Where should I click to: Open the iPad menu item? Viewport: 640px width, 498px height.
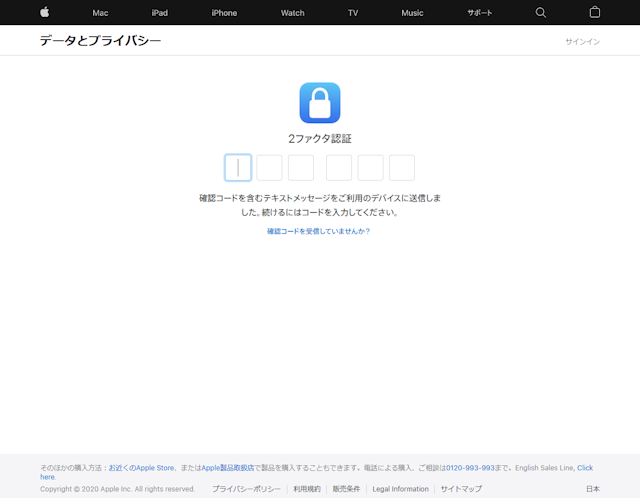160,13
